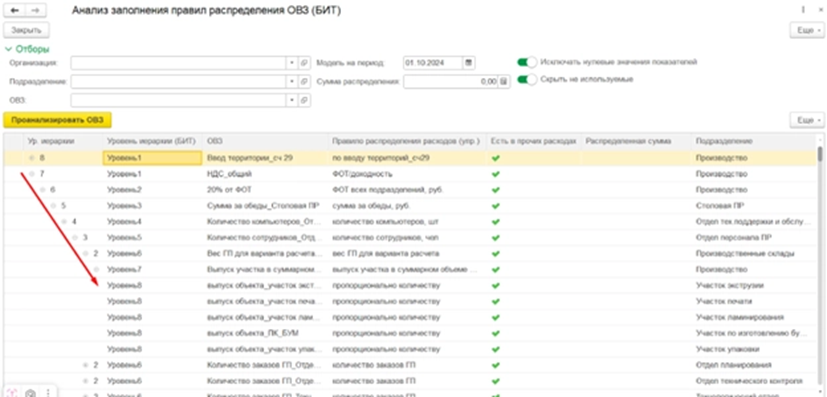Click the open-link icon for Подразделение
This screenshot has height=397, width=827.
[x=304, y=82]
